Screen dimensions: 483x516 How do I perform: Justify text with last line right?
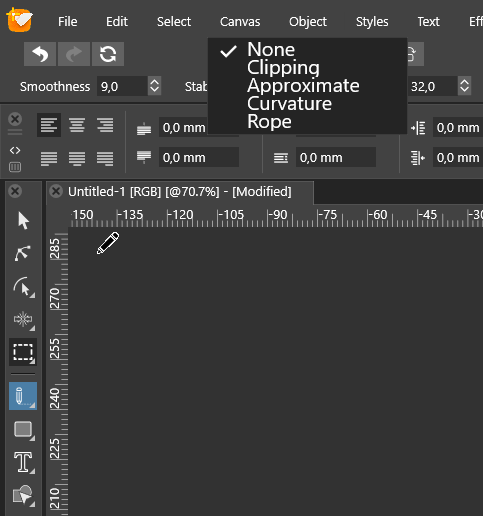coord(105,158)
